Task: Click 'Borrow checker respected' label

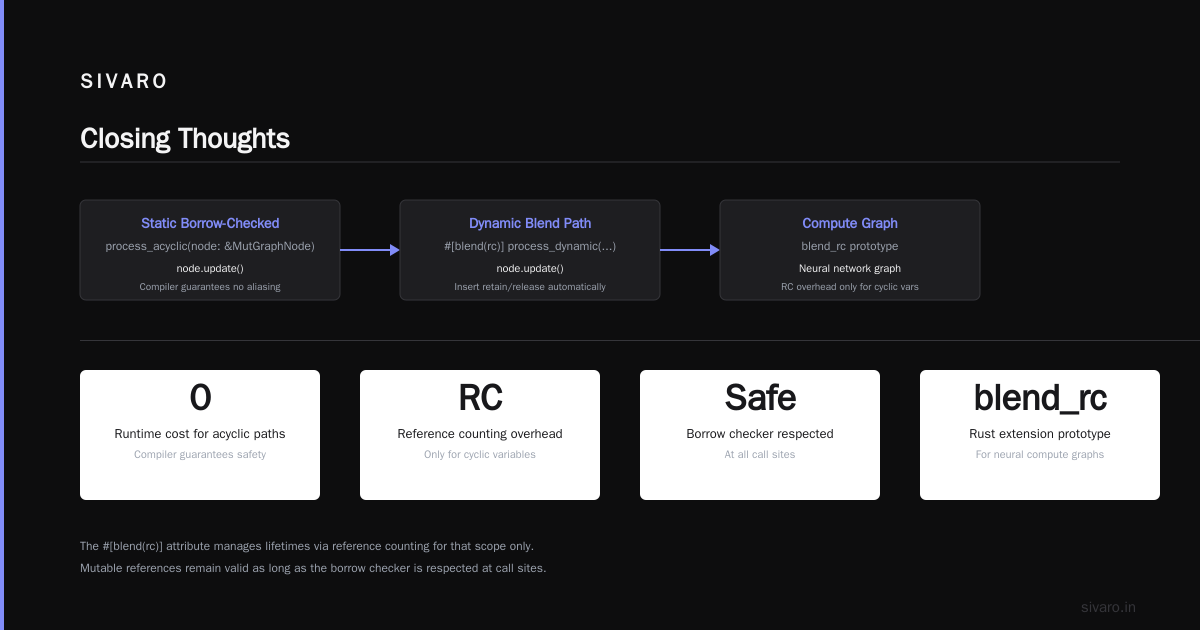Action: pos(760,434)
